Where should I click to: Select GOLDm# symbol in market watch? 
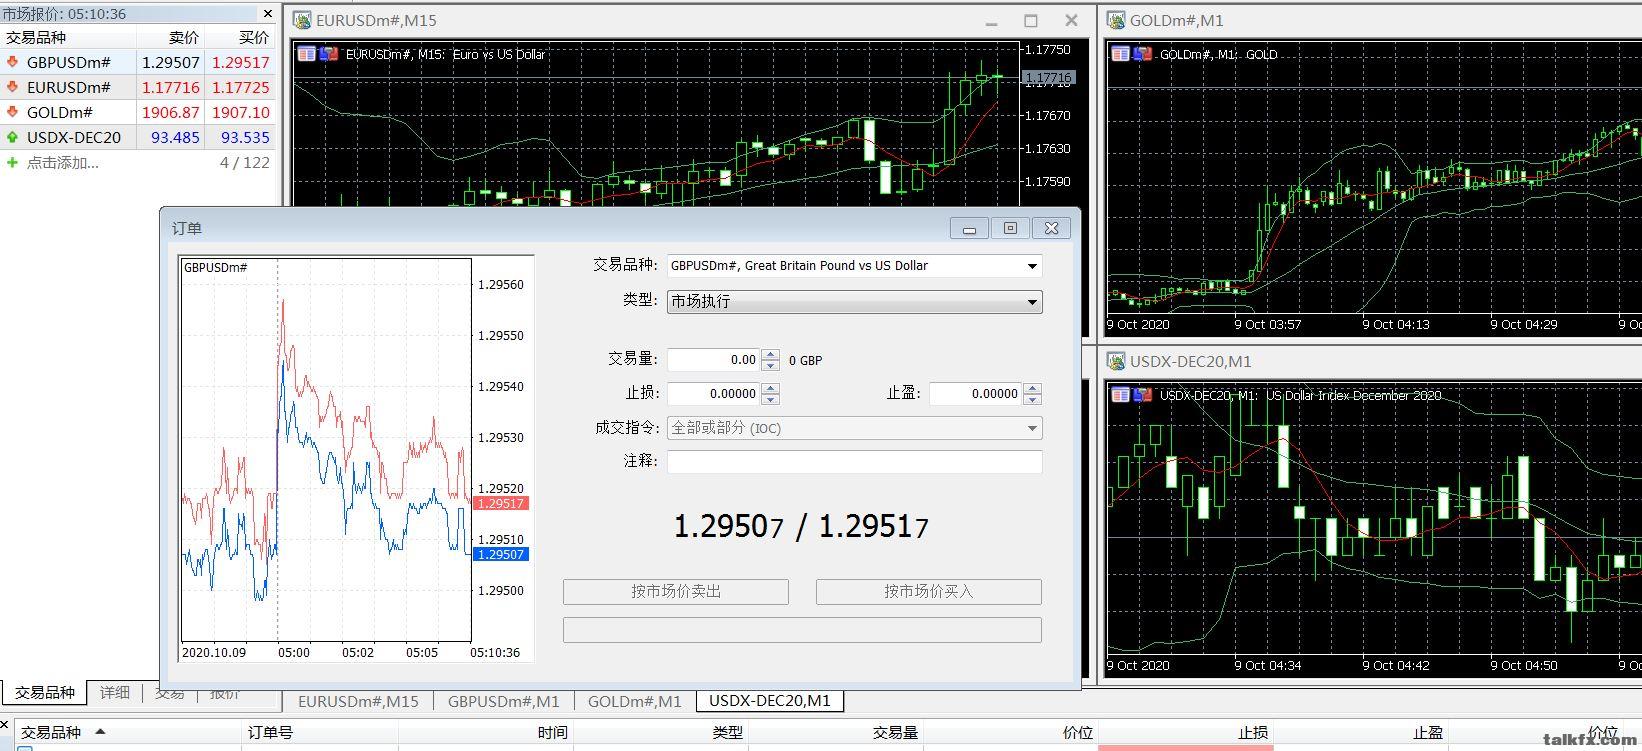tap(59, 112)
